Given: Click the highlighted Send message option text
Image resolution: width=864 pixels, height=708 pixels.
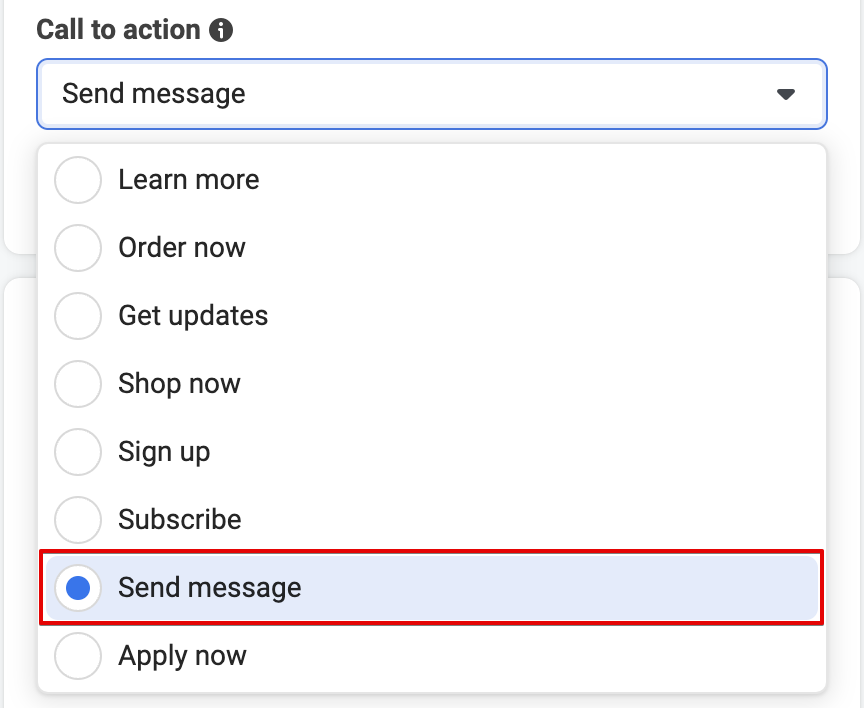Looking at the screenshot, I should pyautogui.click(x=209, y=588).
